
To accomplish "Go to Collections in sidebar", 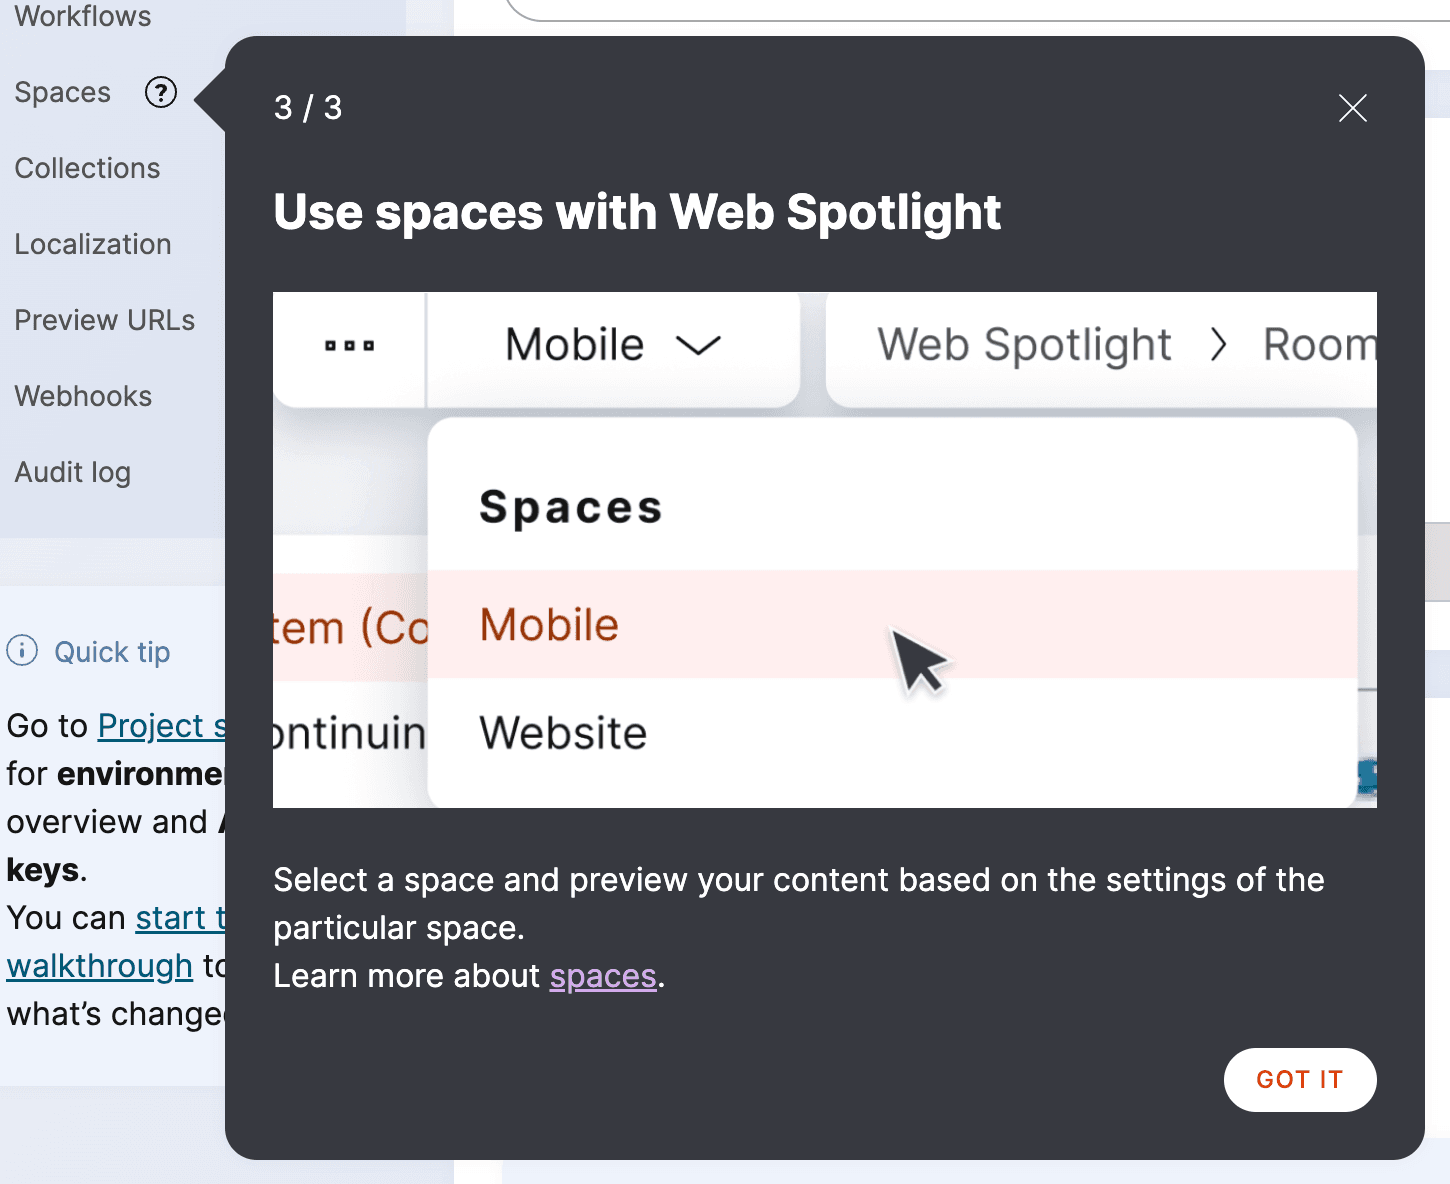I will 87,169.
